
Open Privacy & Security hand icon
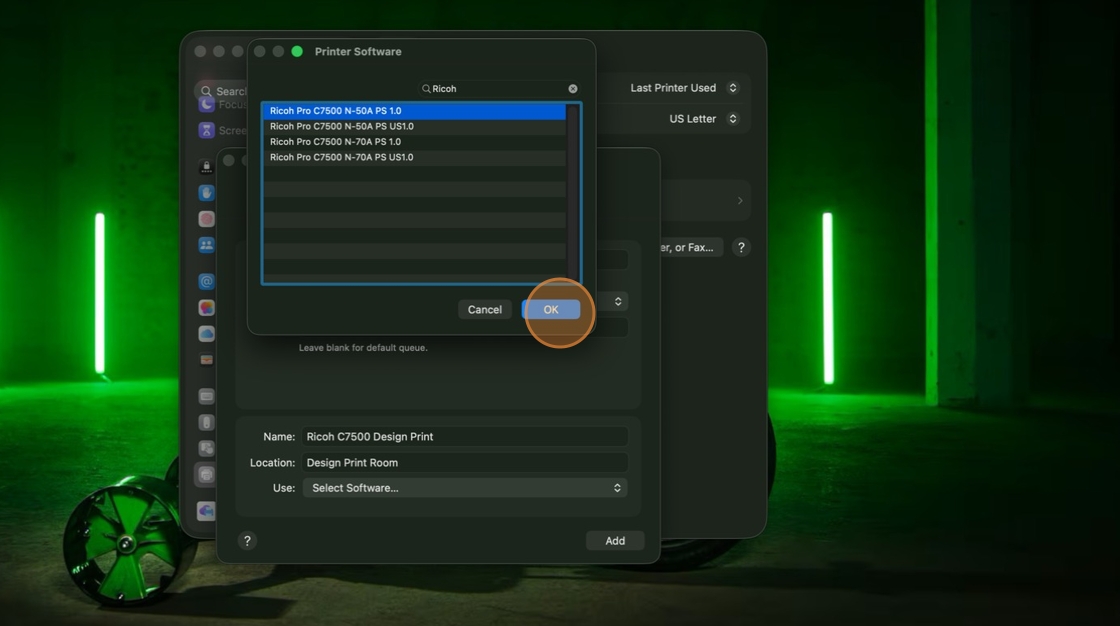pyautogui.click(x=206, y=193)
